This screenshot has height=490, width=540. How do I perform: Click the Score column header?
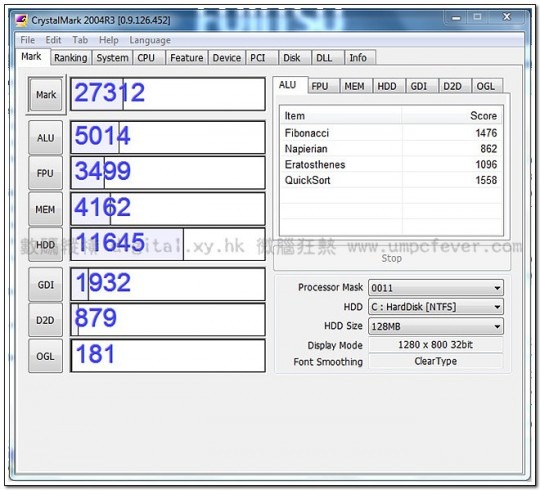point(452,116)
